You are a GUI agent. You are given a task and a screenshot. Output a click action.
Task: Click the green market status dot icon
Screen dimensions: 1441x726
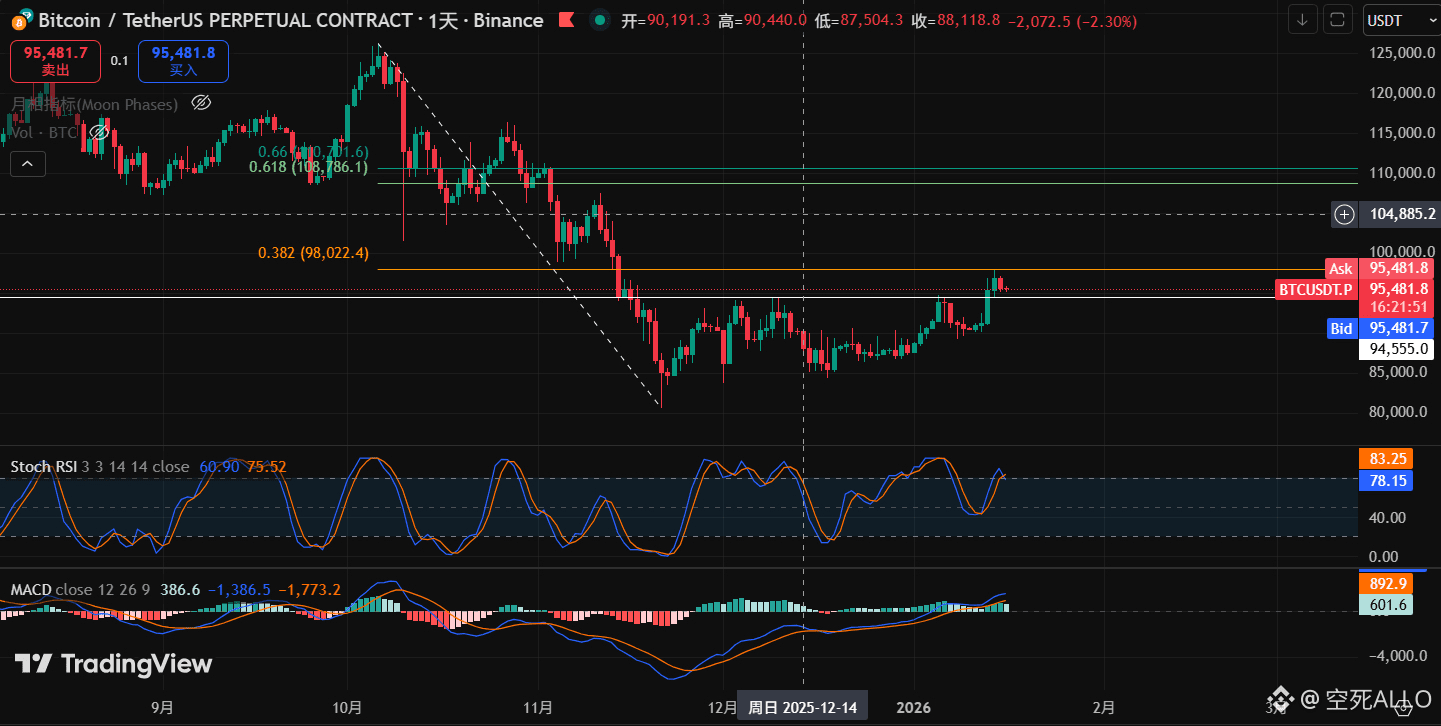(599, 20)
